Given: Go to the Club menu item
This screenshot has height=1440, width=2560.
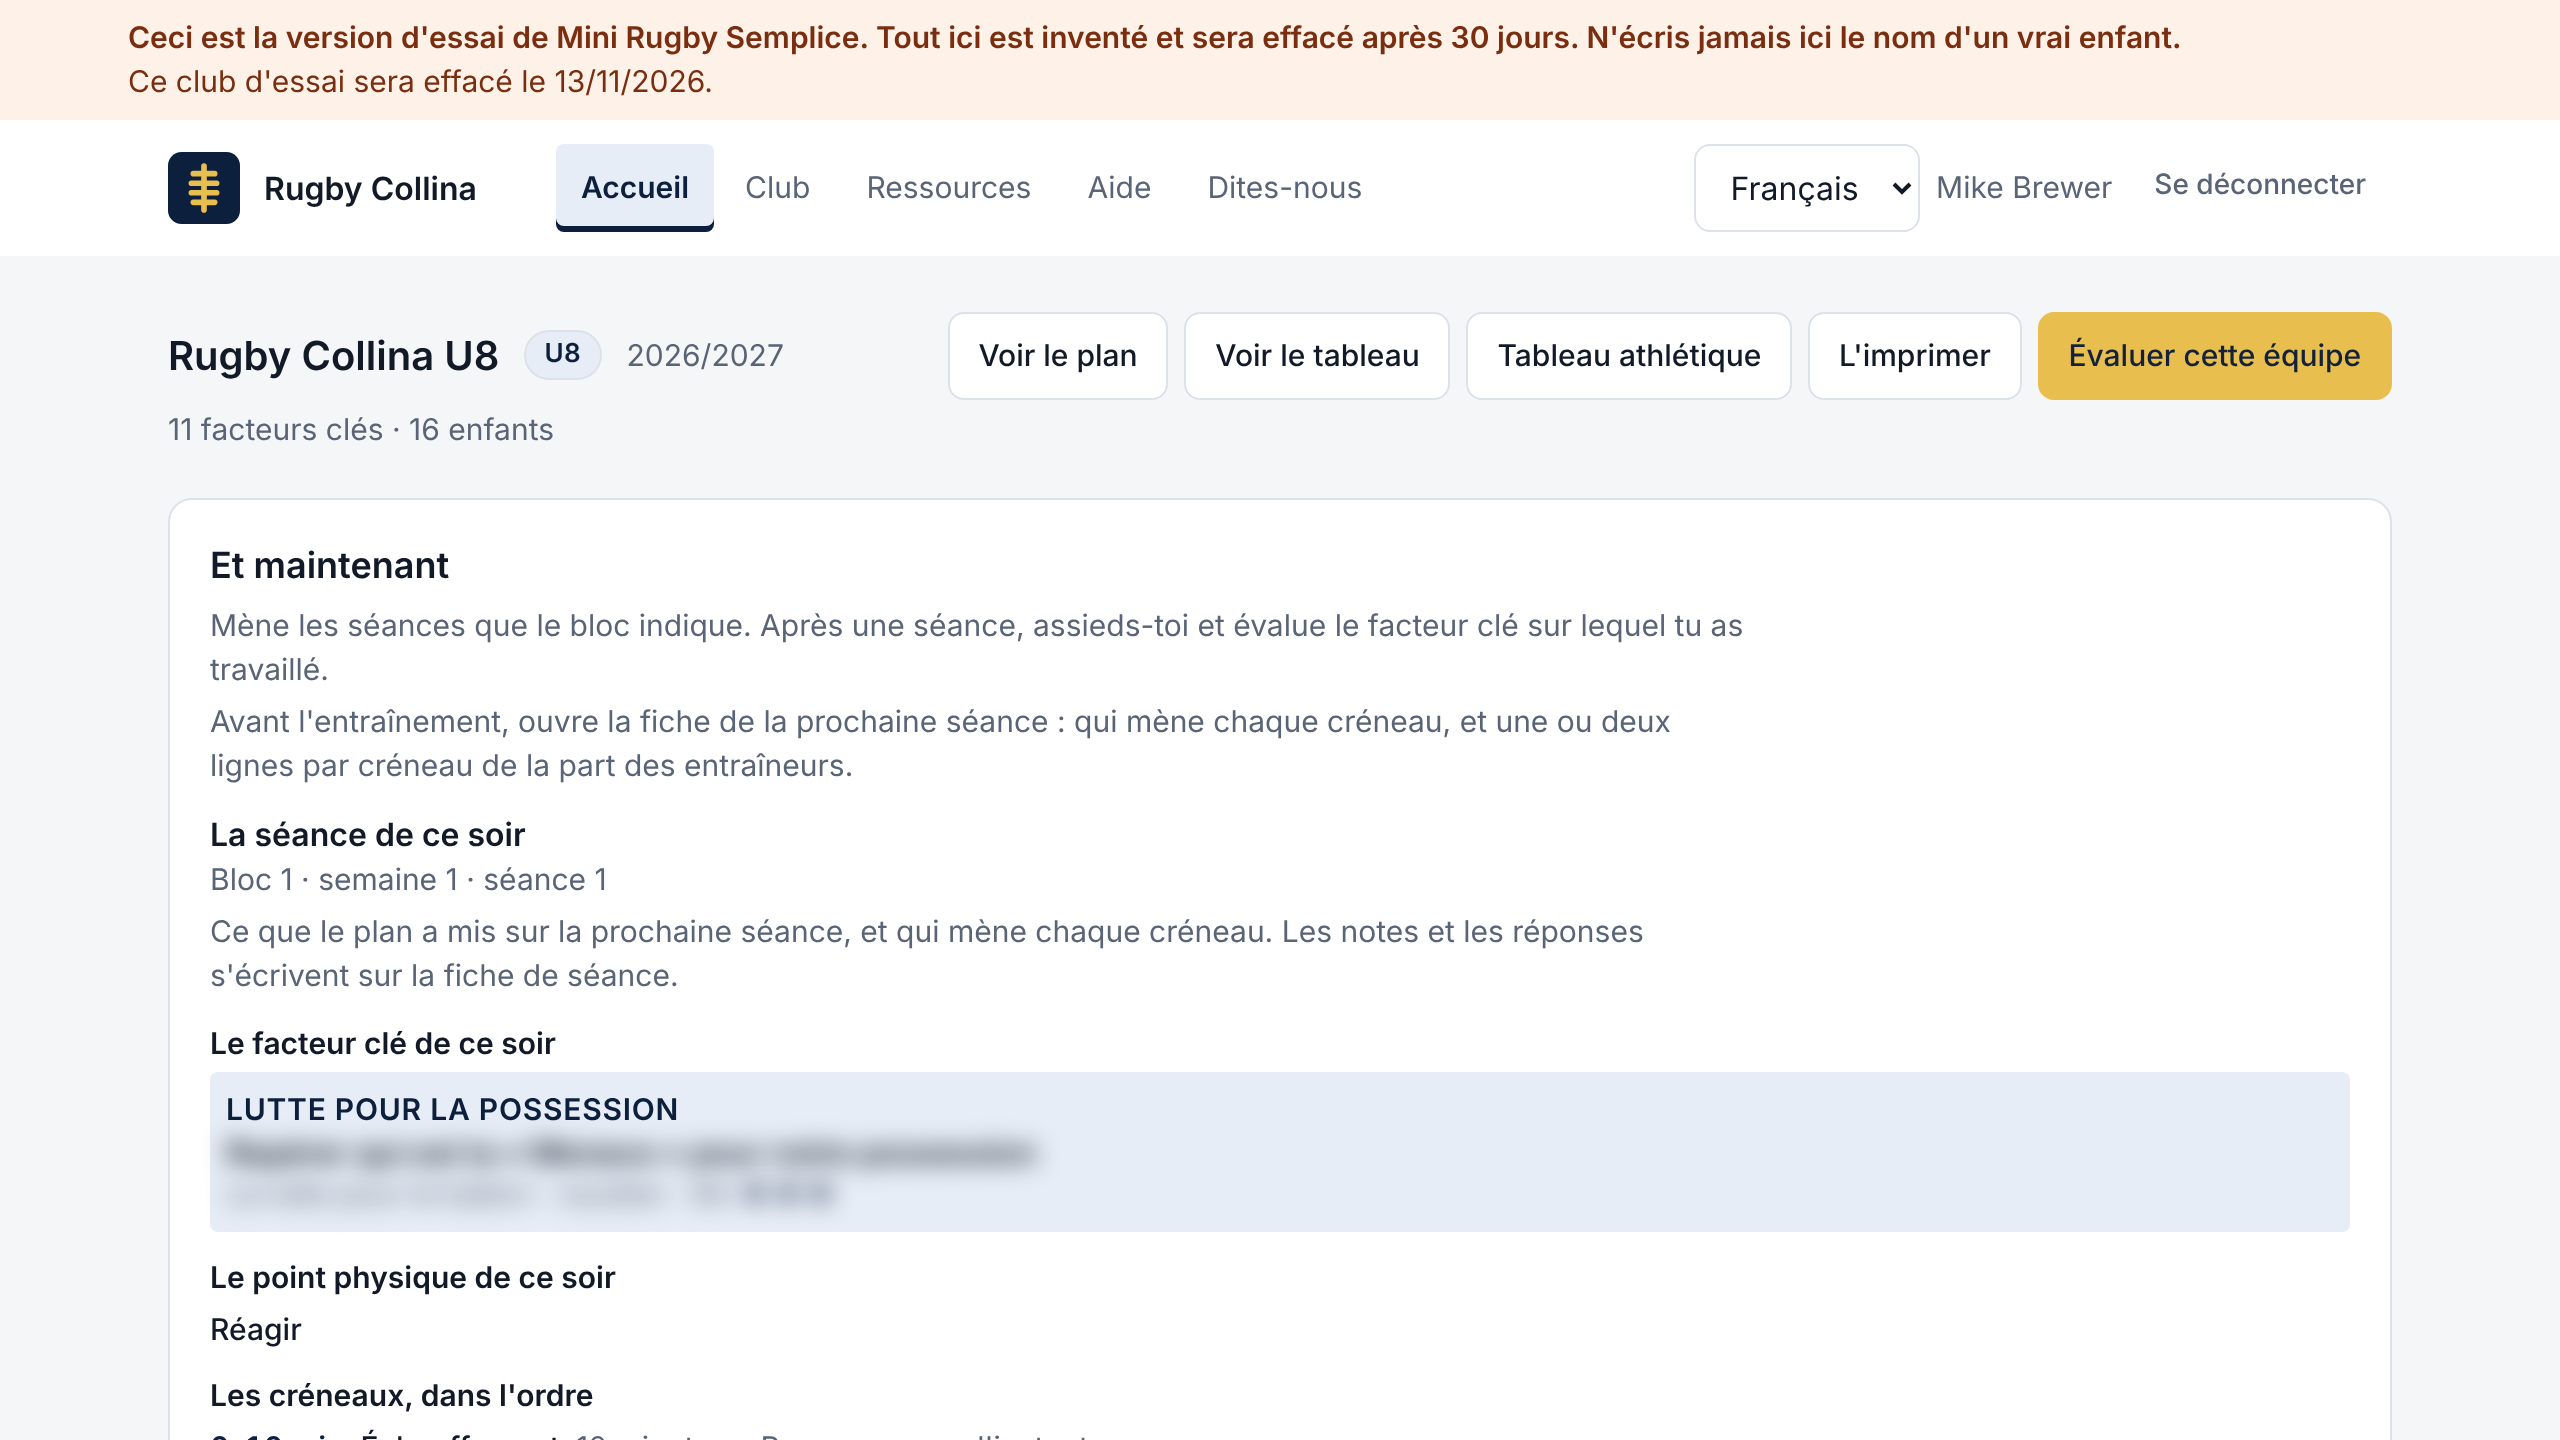Looking at the screenshot, I should coord(777,187).
